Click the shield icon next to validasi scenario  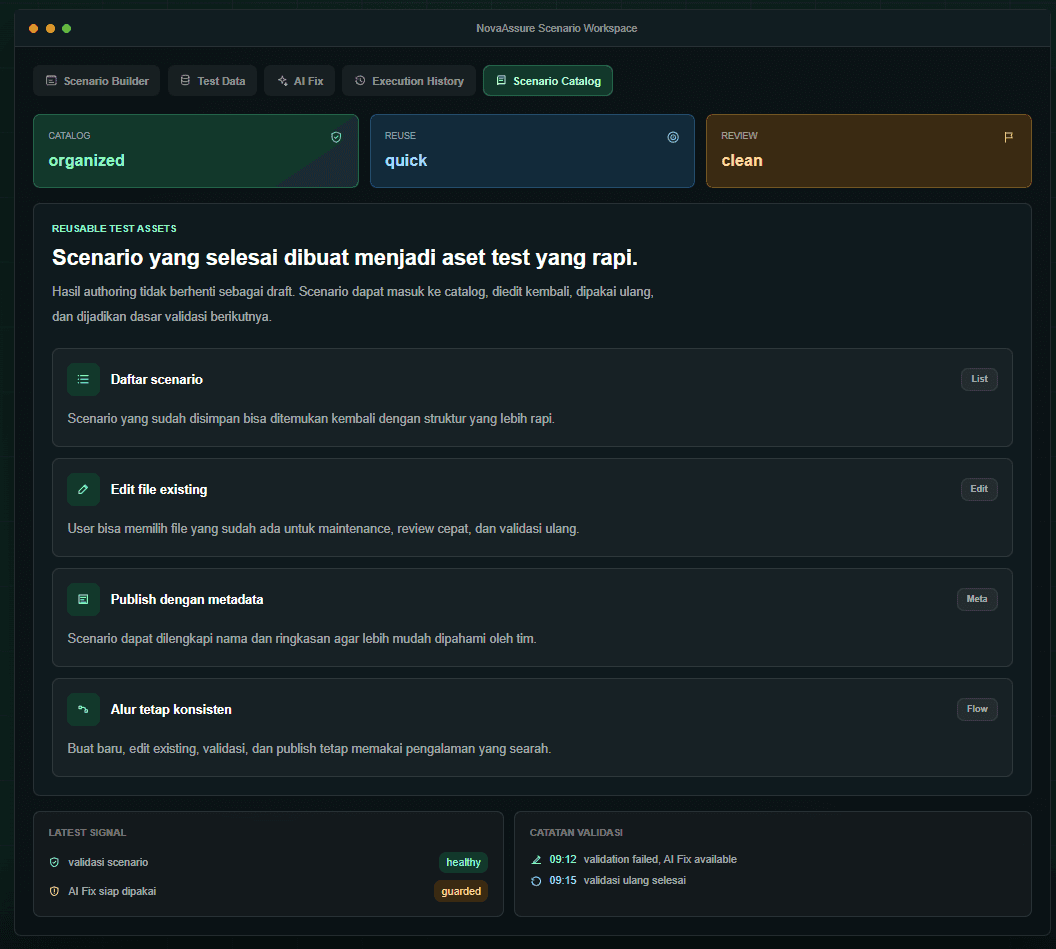[x=55, y=862]
